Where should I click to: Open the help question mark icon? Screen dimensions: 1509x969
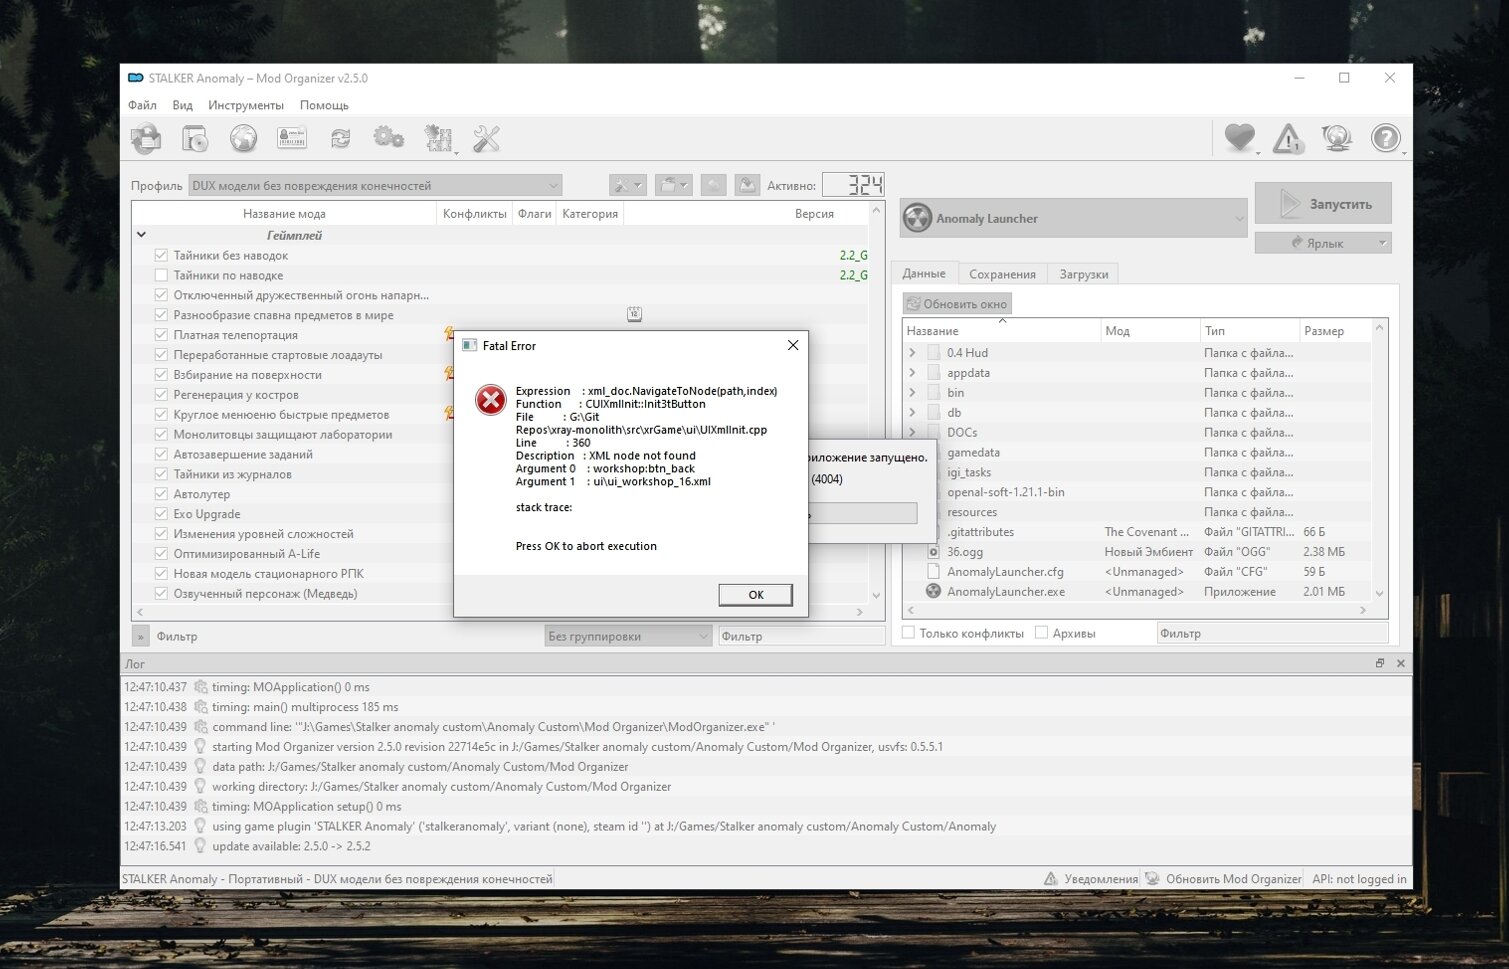(x=1386, y=138)
